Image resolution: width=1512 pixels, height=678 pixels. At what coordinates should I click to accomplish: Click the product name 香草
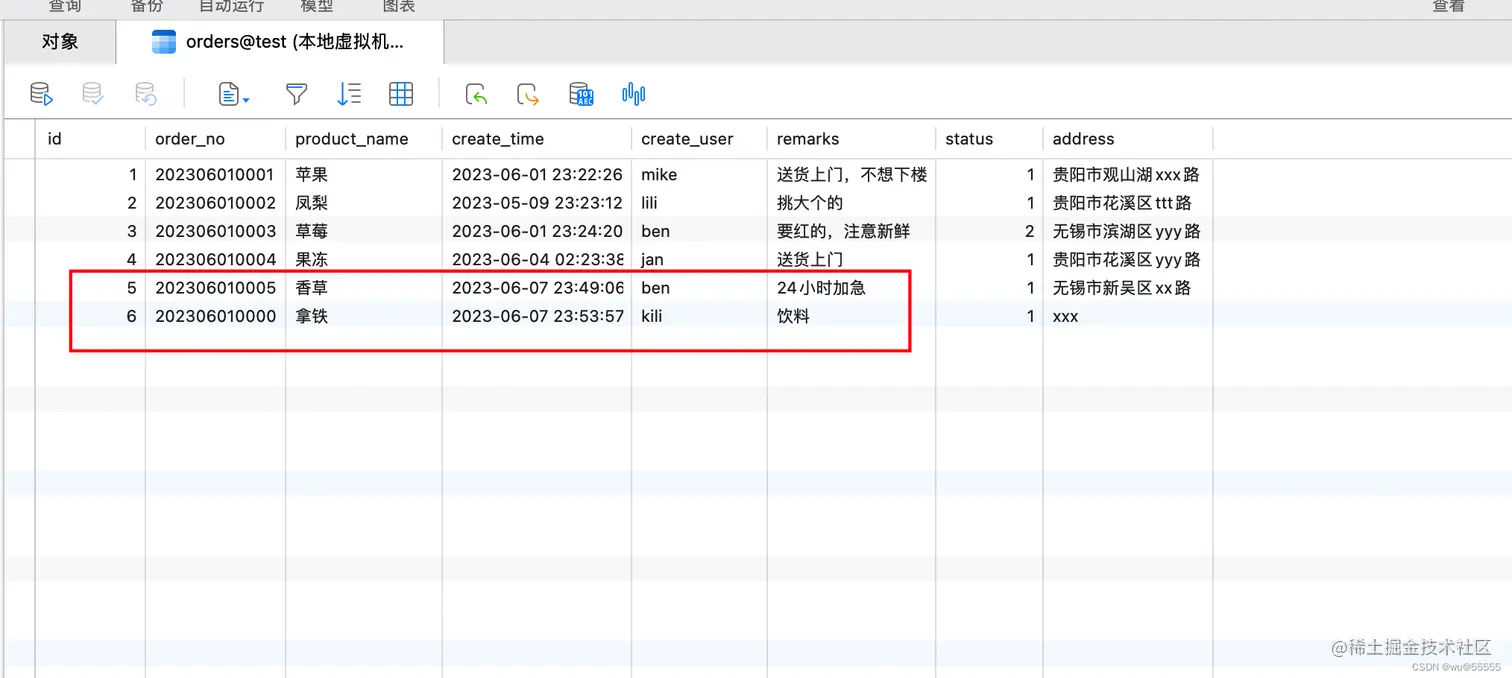coord(311,288)
